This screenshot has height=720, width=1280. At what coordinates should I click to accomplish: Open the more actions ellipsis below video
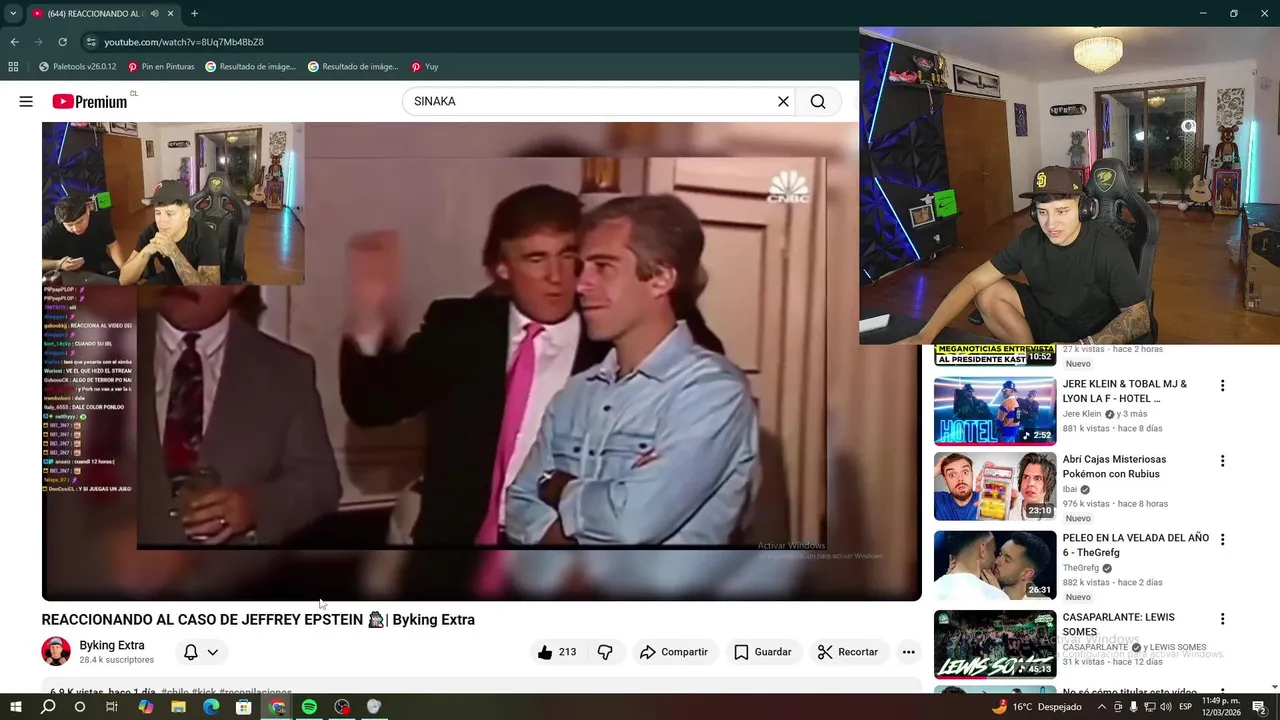pos(908,652)
